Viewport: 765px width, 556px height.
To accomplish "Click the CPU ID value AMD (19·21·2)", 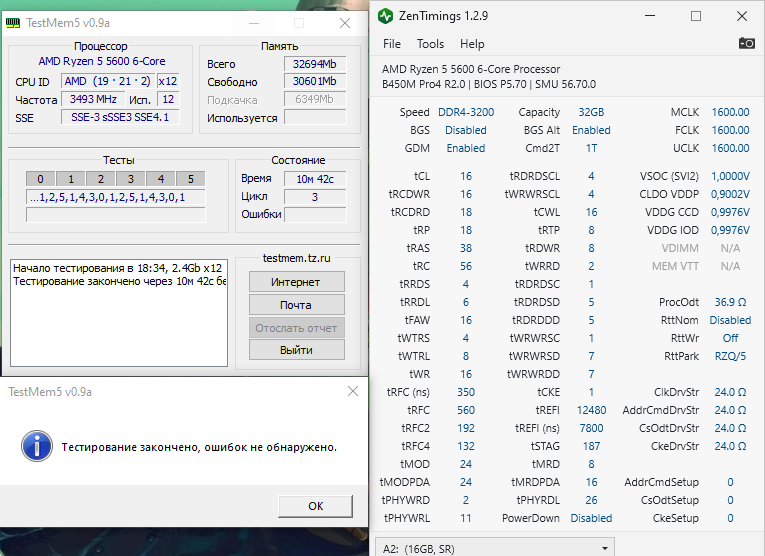I will [x=108, y=81].
